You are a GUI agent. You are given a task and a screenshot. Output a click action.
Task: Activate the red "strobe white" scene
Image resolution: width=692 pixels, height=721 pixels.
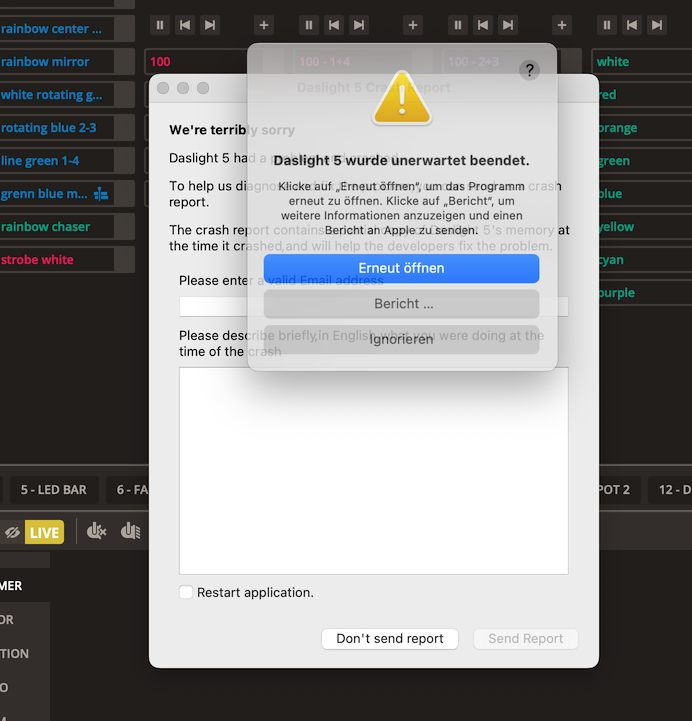(x=57, y=260)
